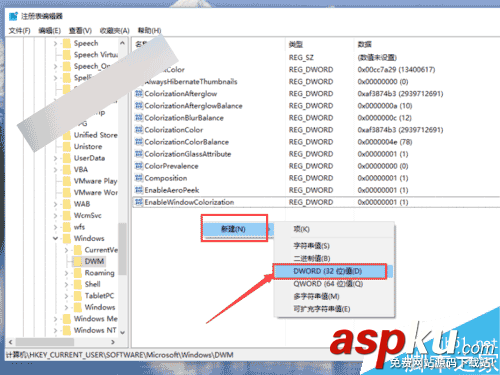Collapse the Windows tree node
The height and width of the screenshot is (375, 500).
click(55, 238)
